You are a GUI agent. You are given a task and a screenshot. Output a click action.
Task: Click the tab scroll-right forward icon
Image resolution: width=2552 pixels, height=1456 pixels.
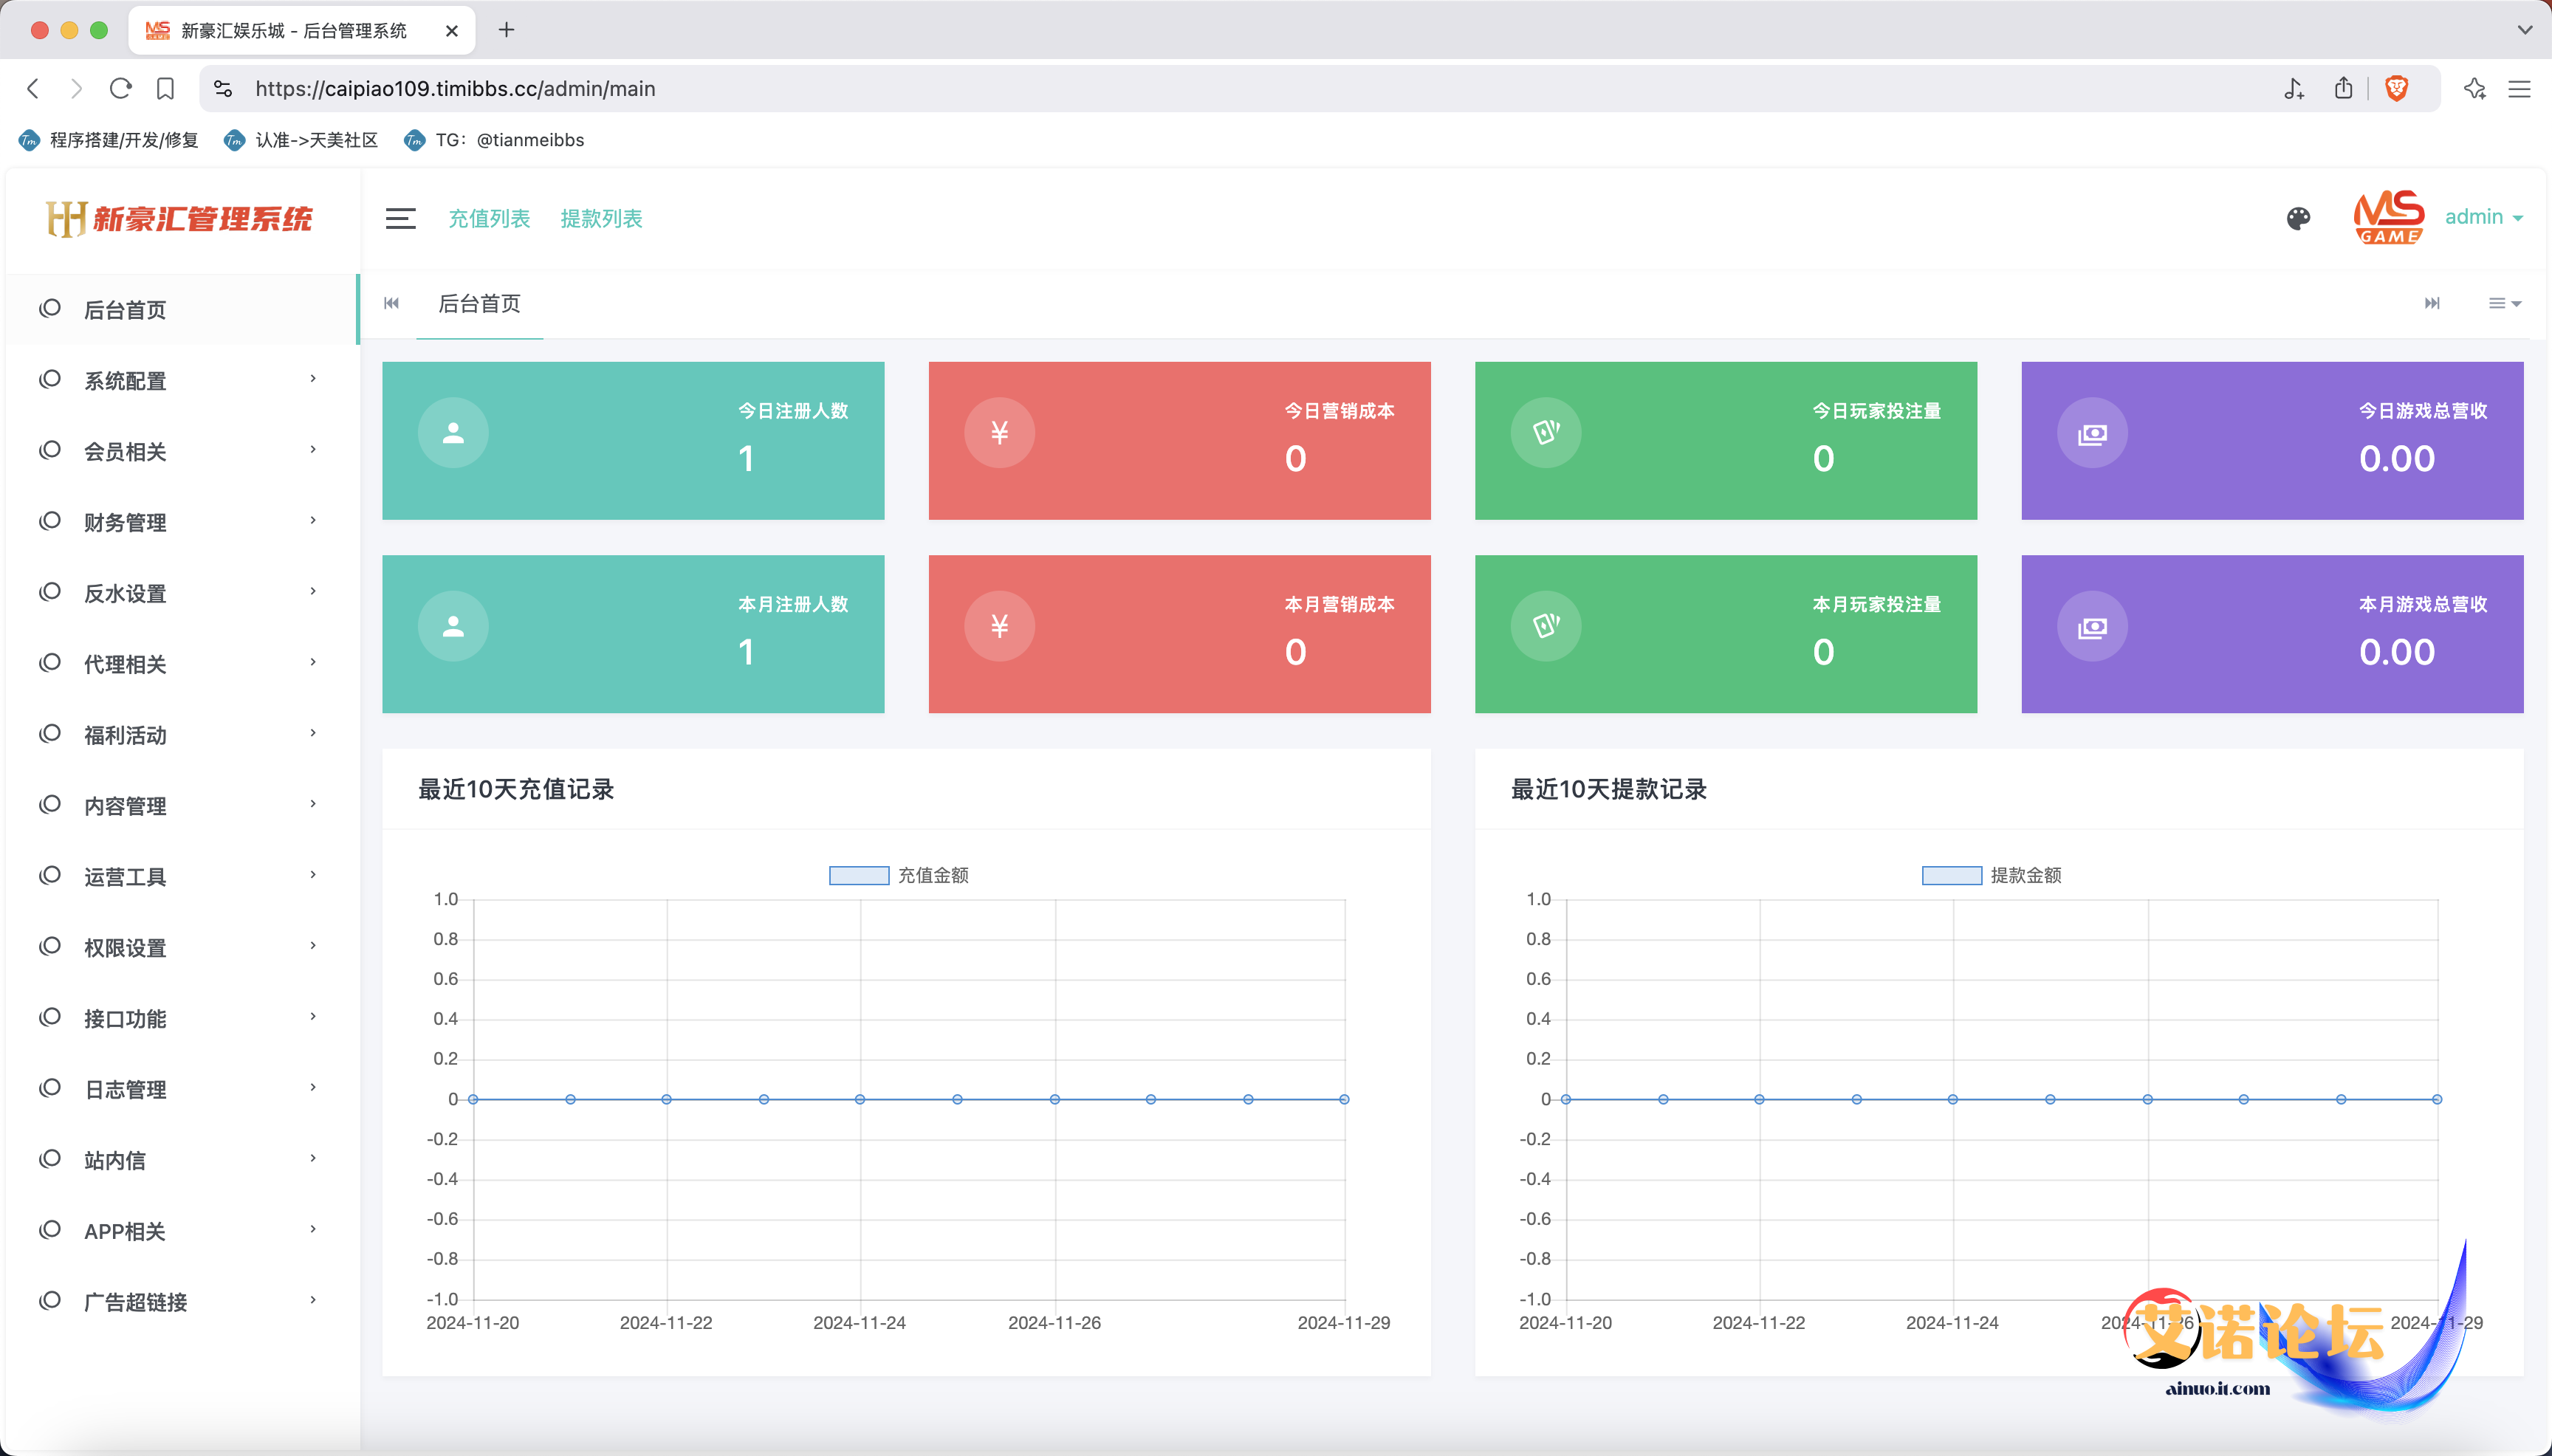coord(2432,303)
